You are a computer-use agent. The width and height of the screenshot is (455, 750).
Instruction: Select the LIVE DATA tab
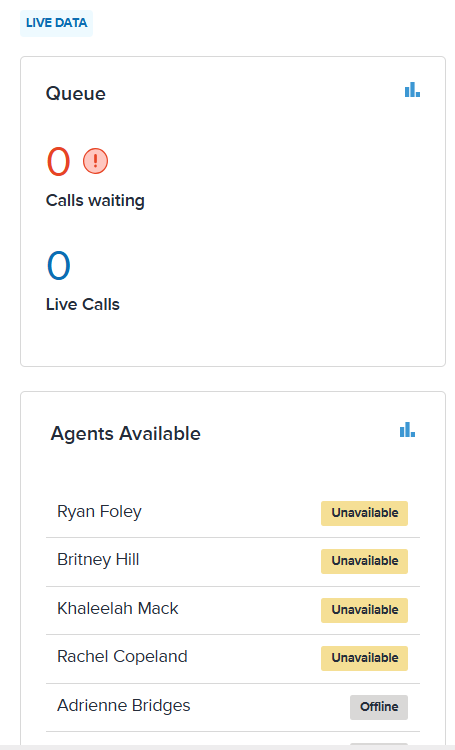56,23
